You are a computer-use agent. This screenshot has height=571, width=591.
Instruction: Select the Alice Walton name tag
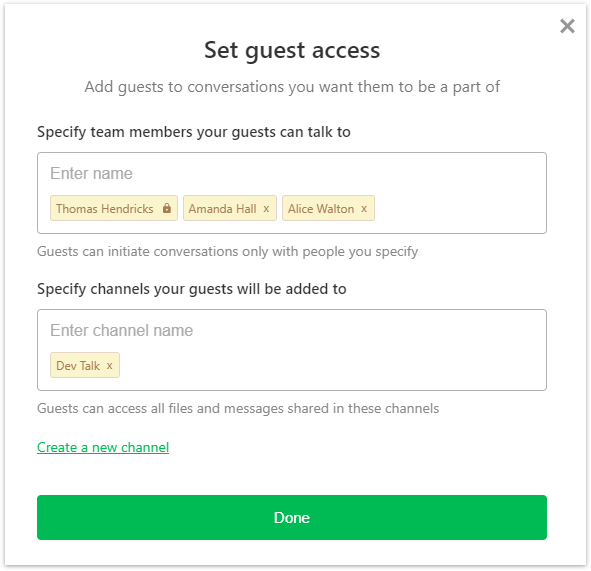point(328,208)
